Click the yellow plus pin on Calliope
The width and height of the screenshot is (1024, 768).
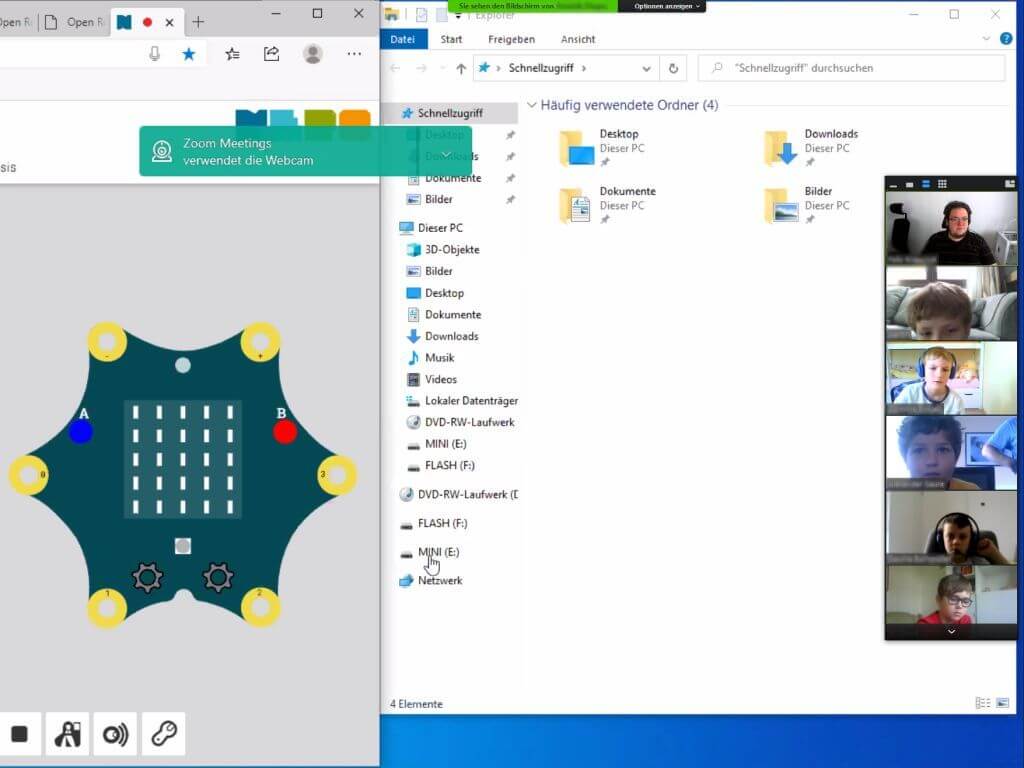pyautogui.click(x=261, y=342)
